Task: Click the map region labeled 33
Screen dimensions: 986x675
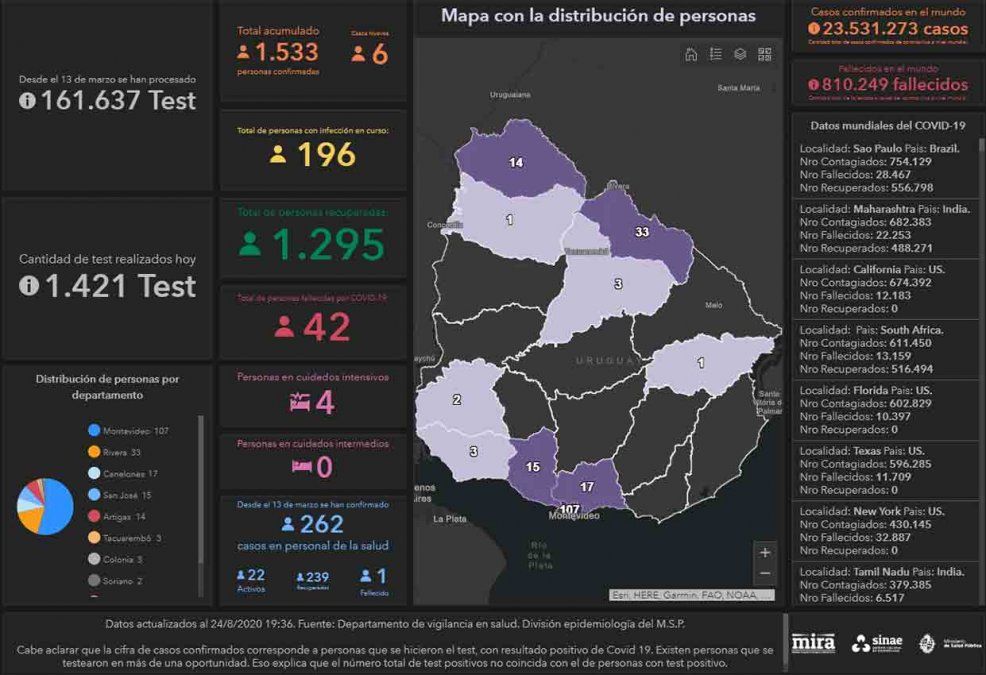Action: tap(641, 232)
